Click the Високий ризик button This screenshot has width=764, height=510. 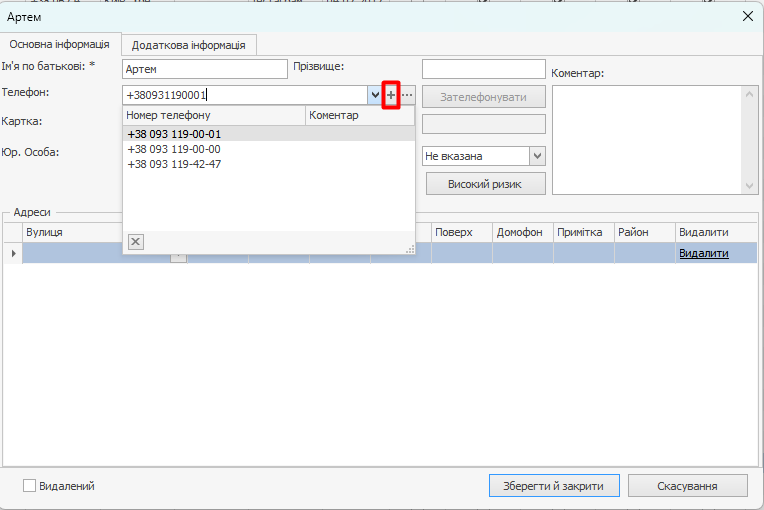[485, 184]
